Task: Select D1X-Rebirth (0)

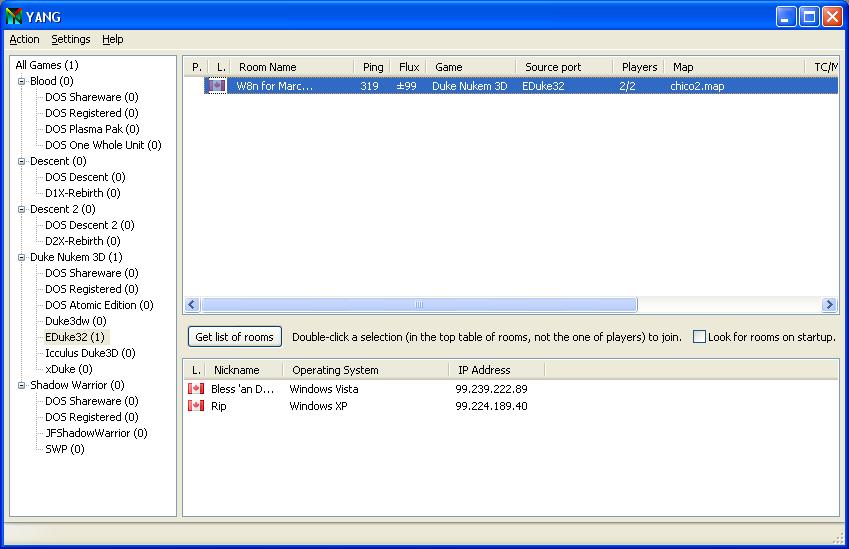Action: point(82,193)
